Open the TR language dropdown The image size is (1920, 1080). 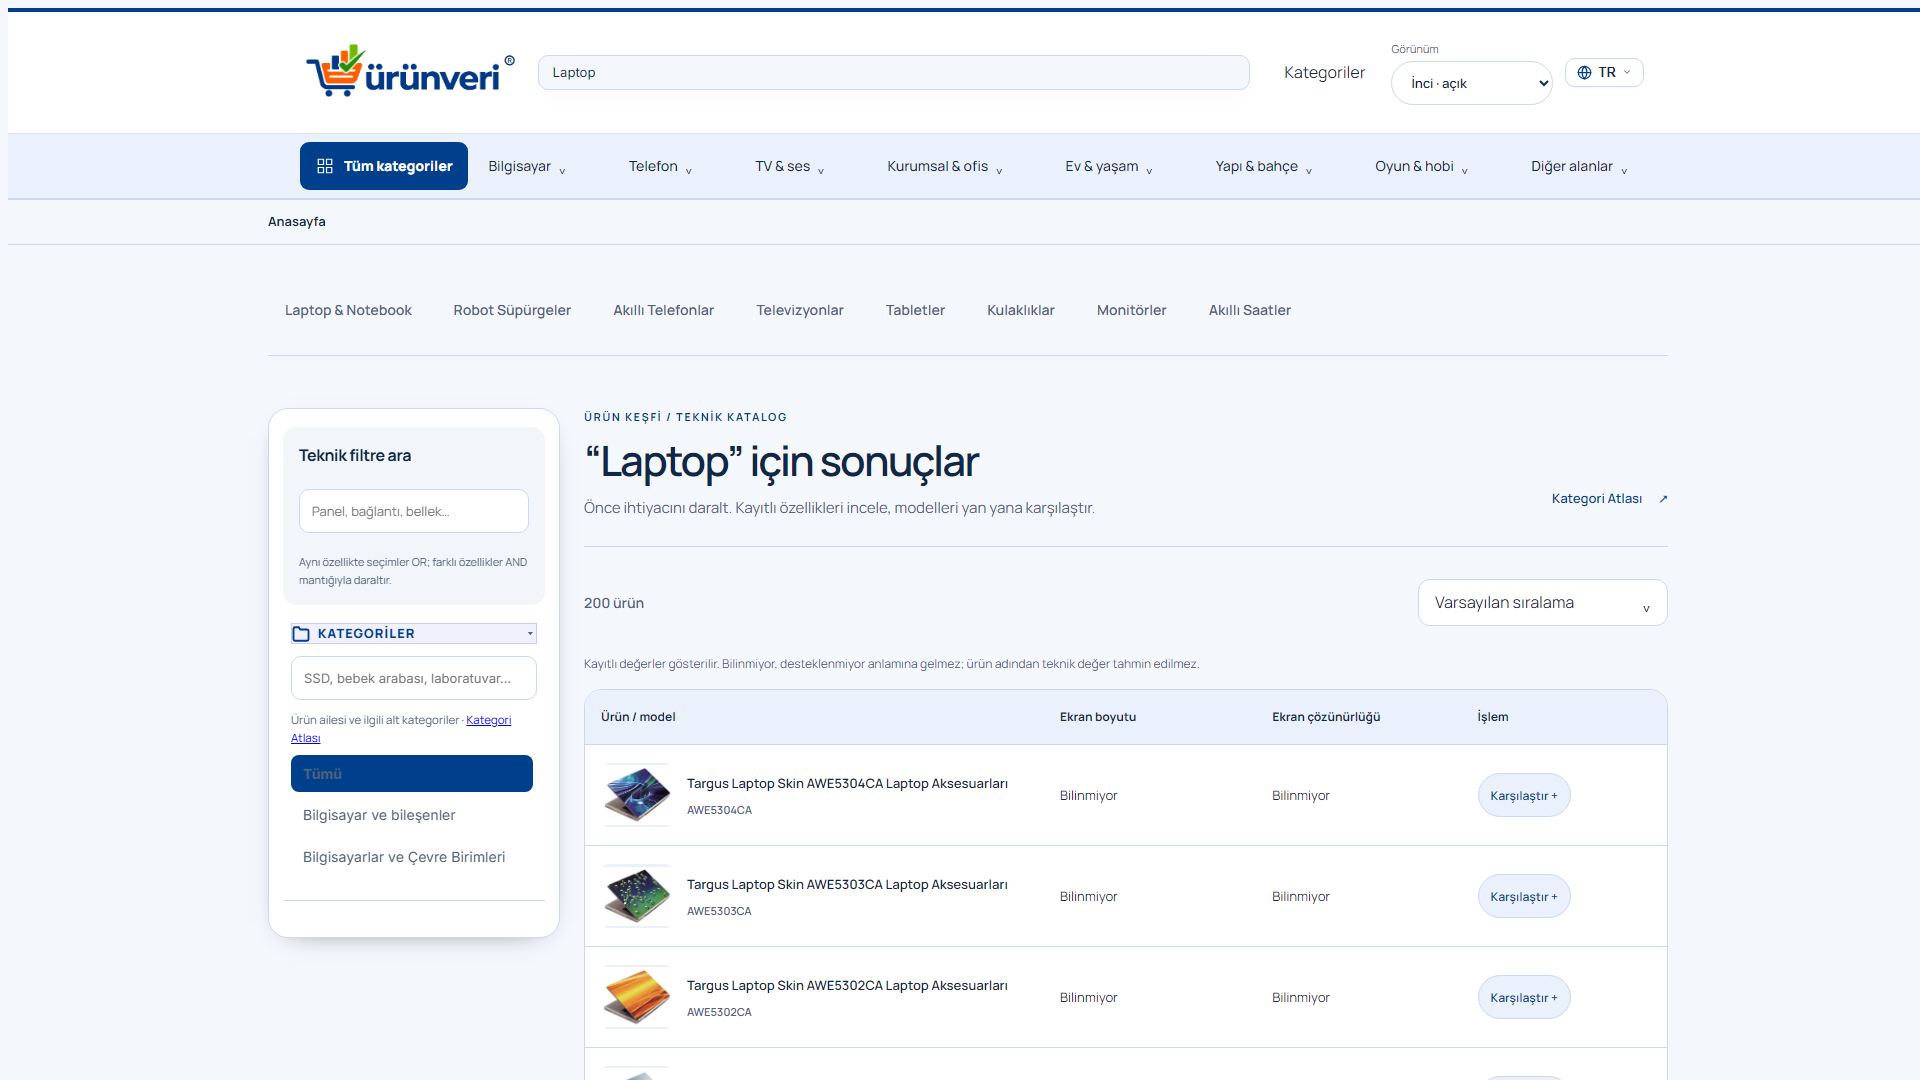[1604, 73]
